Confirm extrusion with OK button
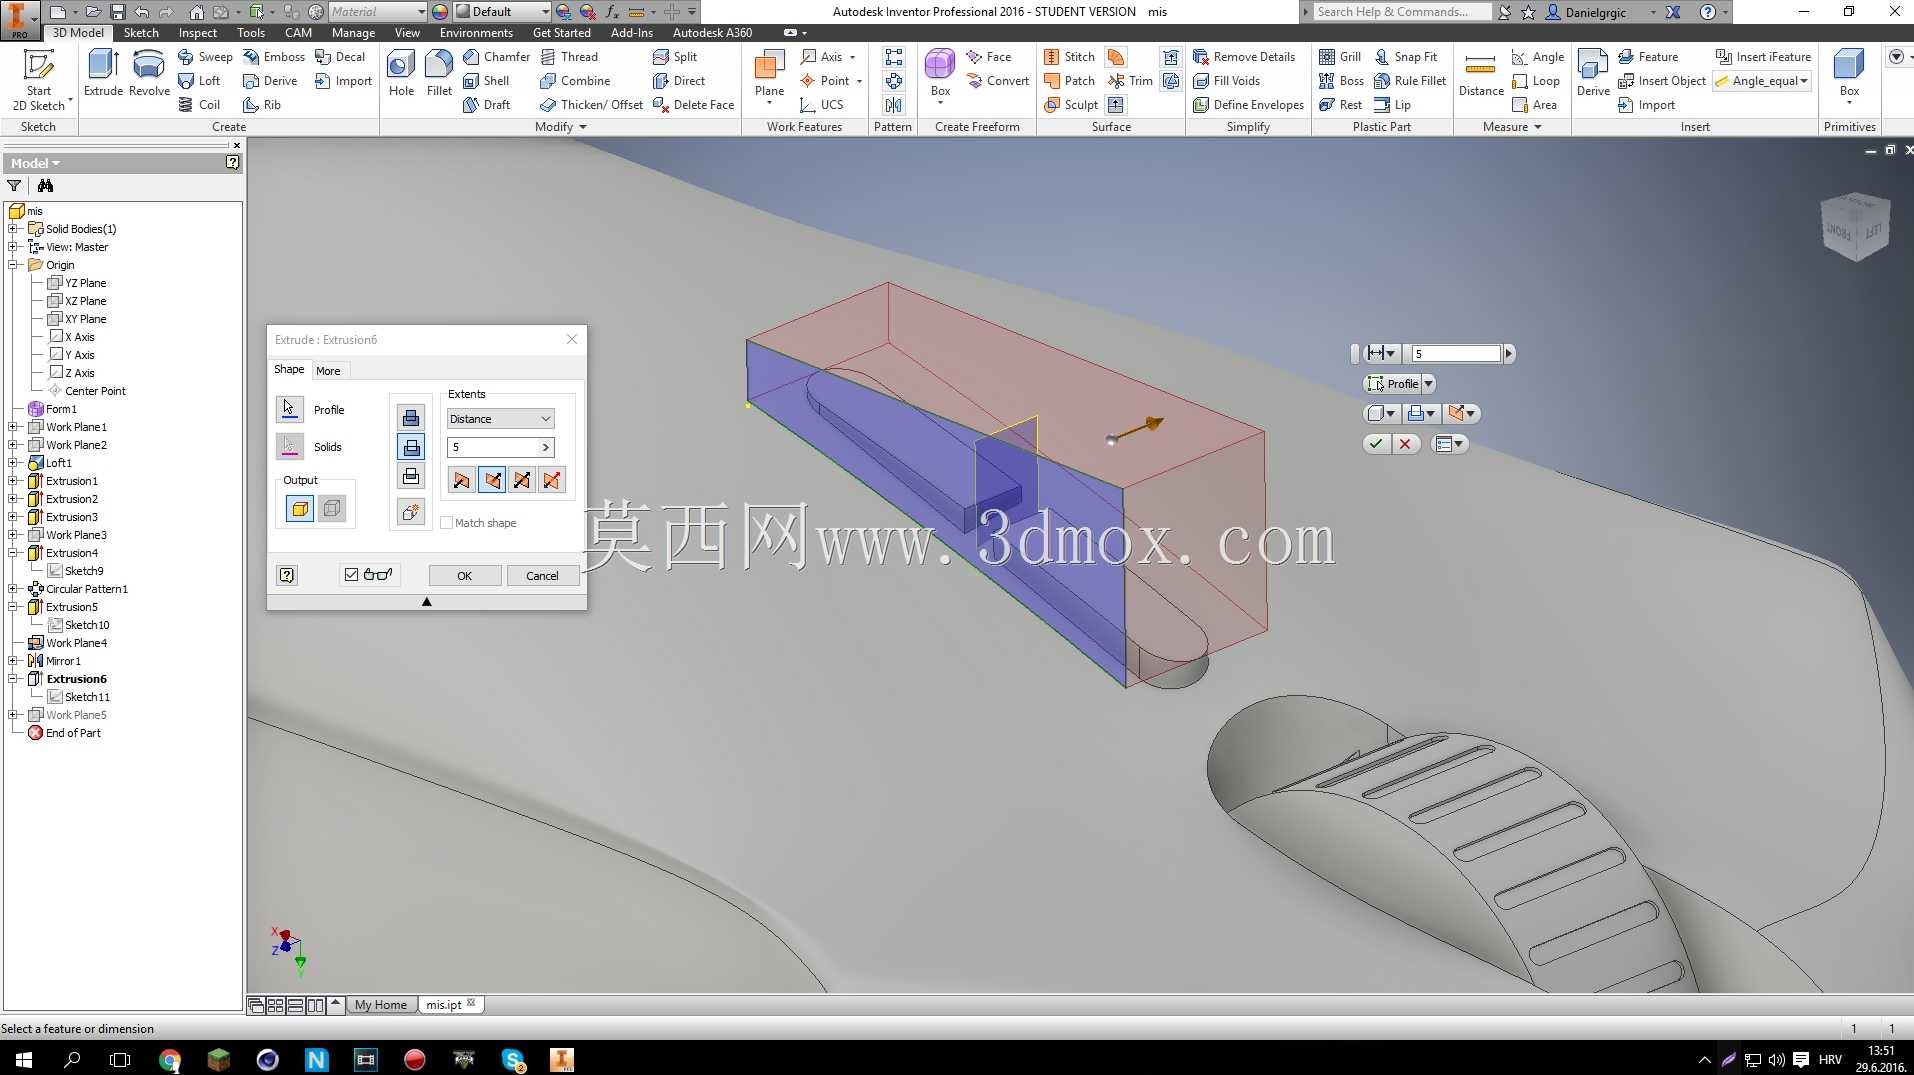The height and width of the screenshot is (1075, 1914). pyautogui.click(x=465, y=576)
